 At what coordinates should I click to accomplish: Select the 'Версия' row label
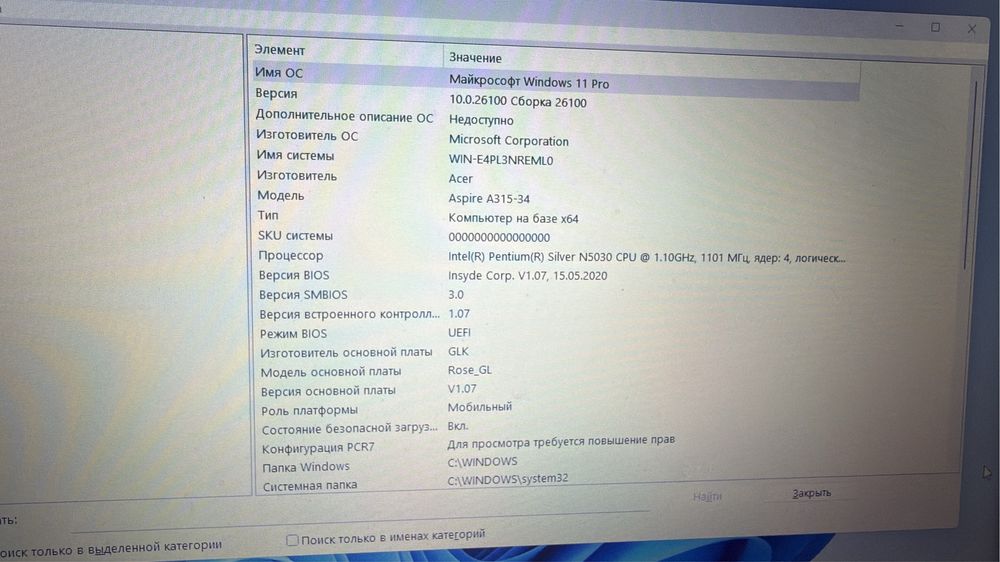point(276,93)
